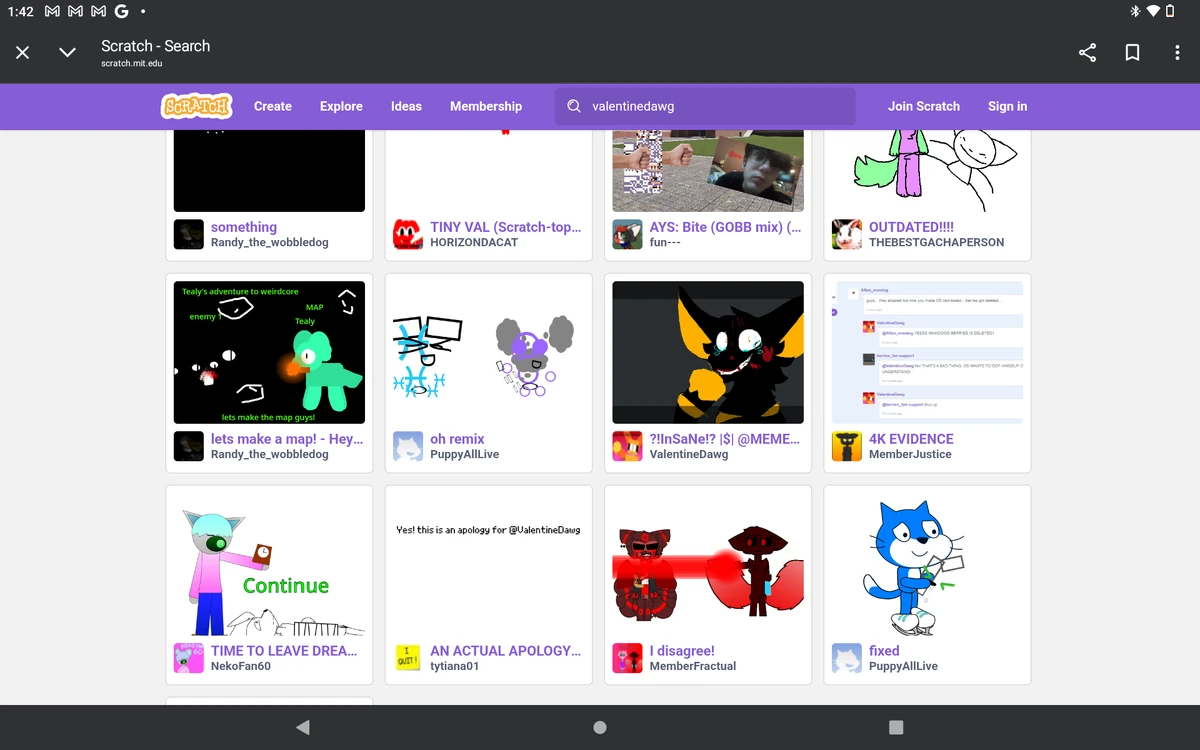Click the Scratch logo in the navigation bar

coord(196,106)
